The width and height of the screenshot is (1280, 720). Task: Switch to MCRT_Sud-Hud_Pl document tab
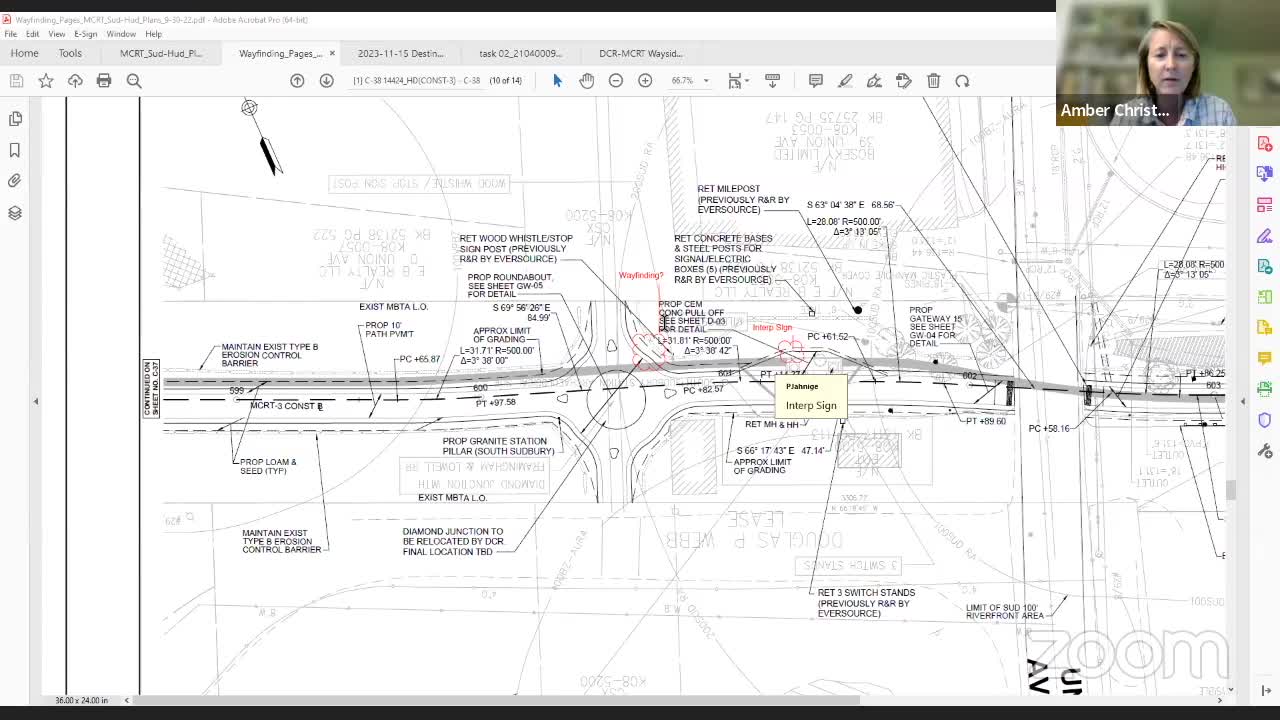(x=161, y=53)
